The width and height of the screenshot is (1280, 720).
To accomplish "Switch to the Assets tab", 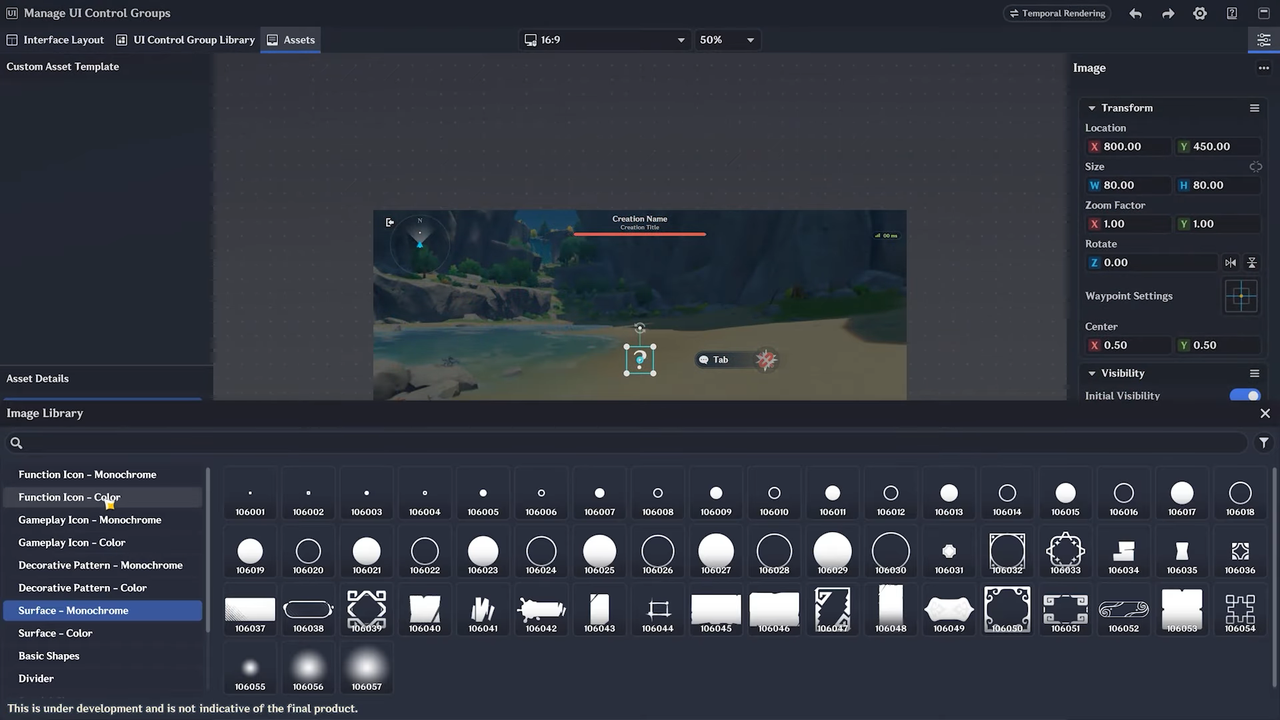I will (290, 40).
